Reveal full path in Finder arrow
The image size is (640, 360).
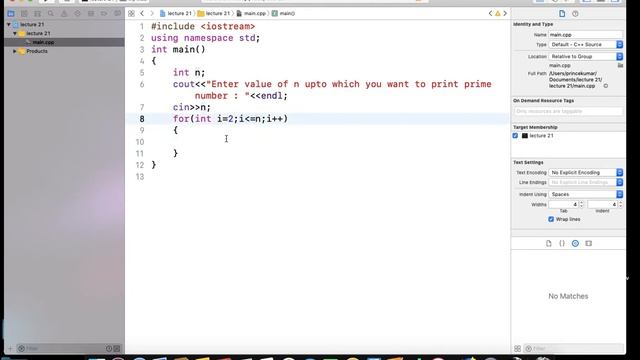[606, 86]
